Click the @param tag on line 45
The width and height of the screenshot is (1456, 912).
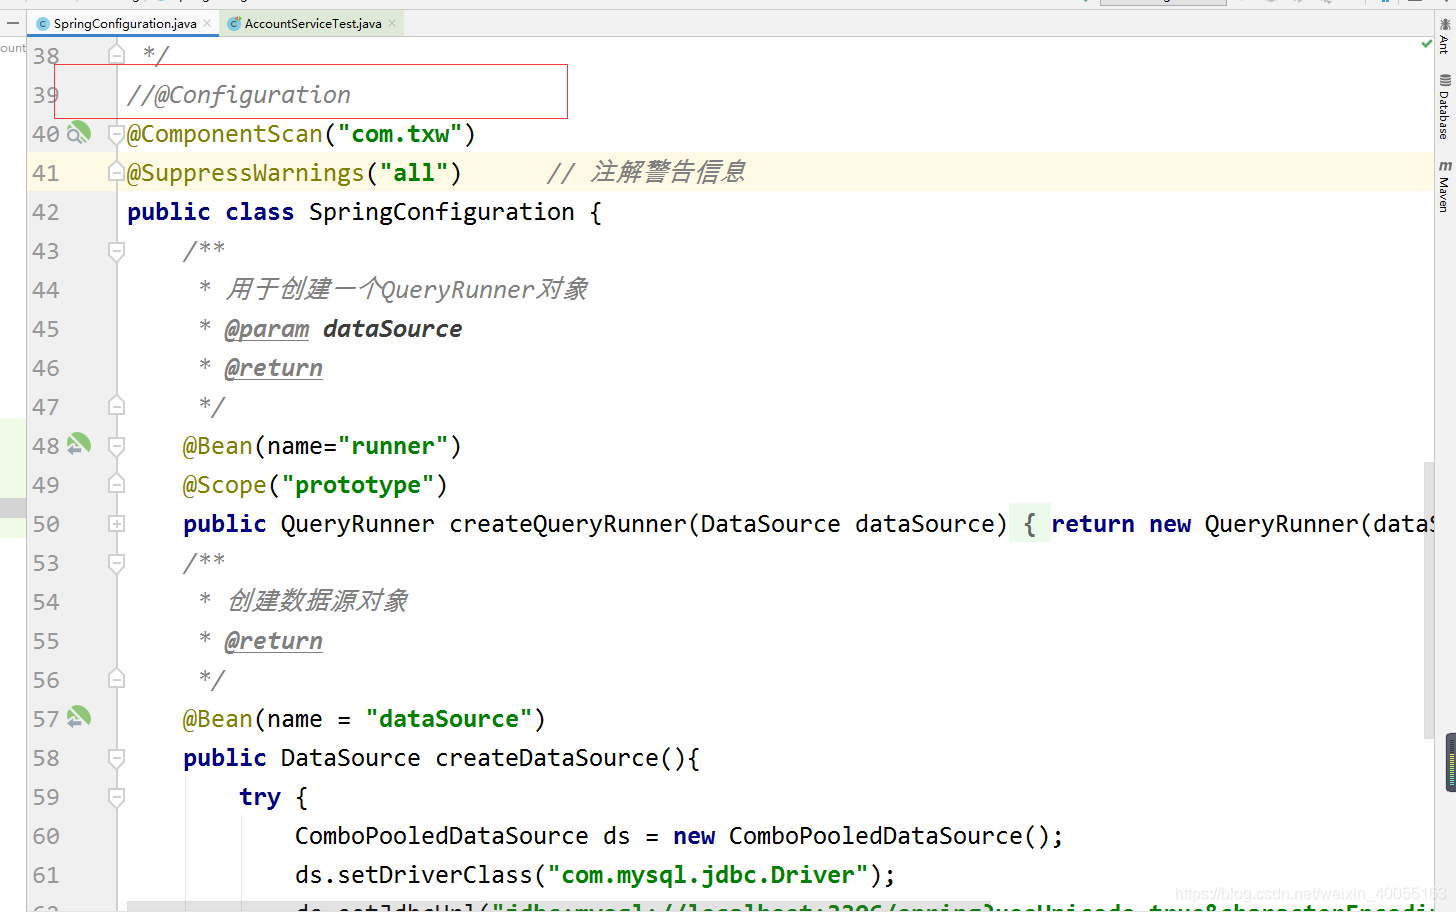(267, 329)
